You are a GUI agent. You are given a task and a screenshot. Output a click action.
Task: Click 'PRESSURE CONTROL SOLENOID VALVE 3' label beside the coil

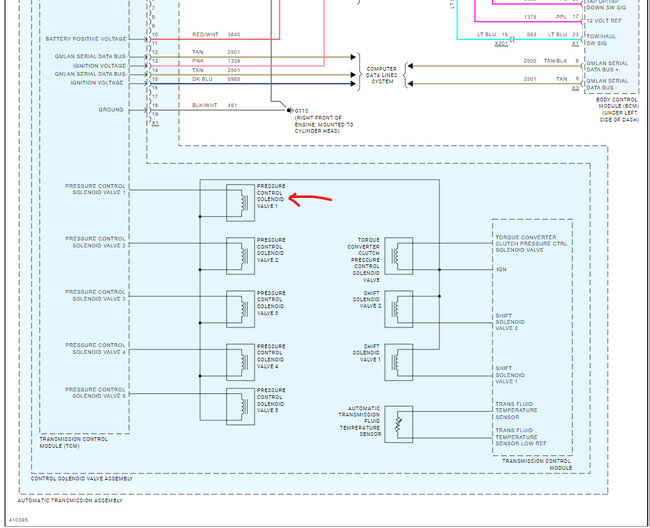(x=271, y=303)
